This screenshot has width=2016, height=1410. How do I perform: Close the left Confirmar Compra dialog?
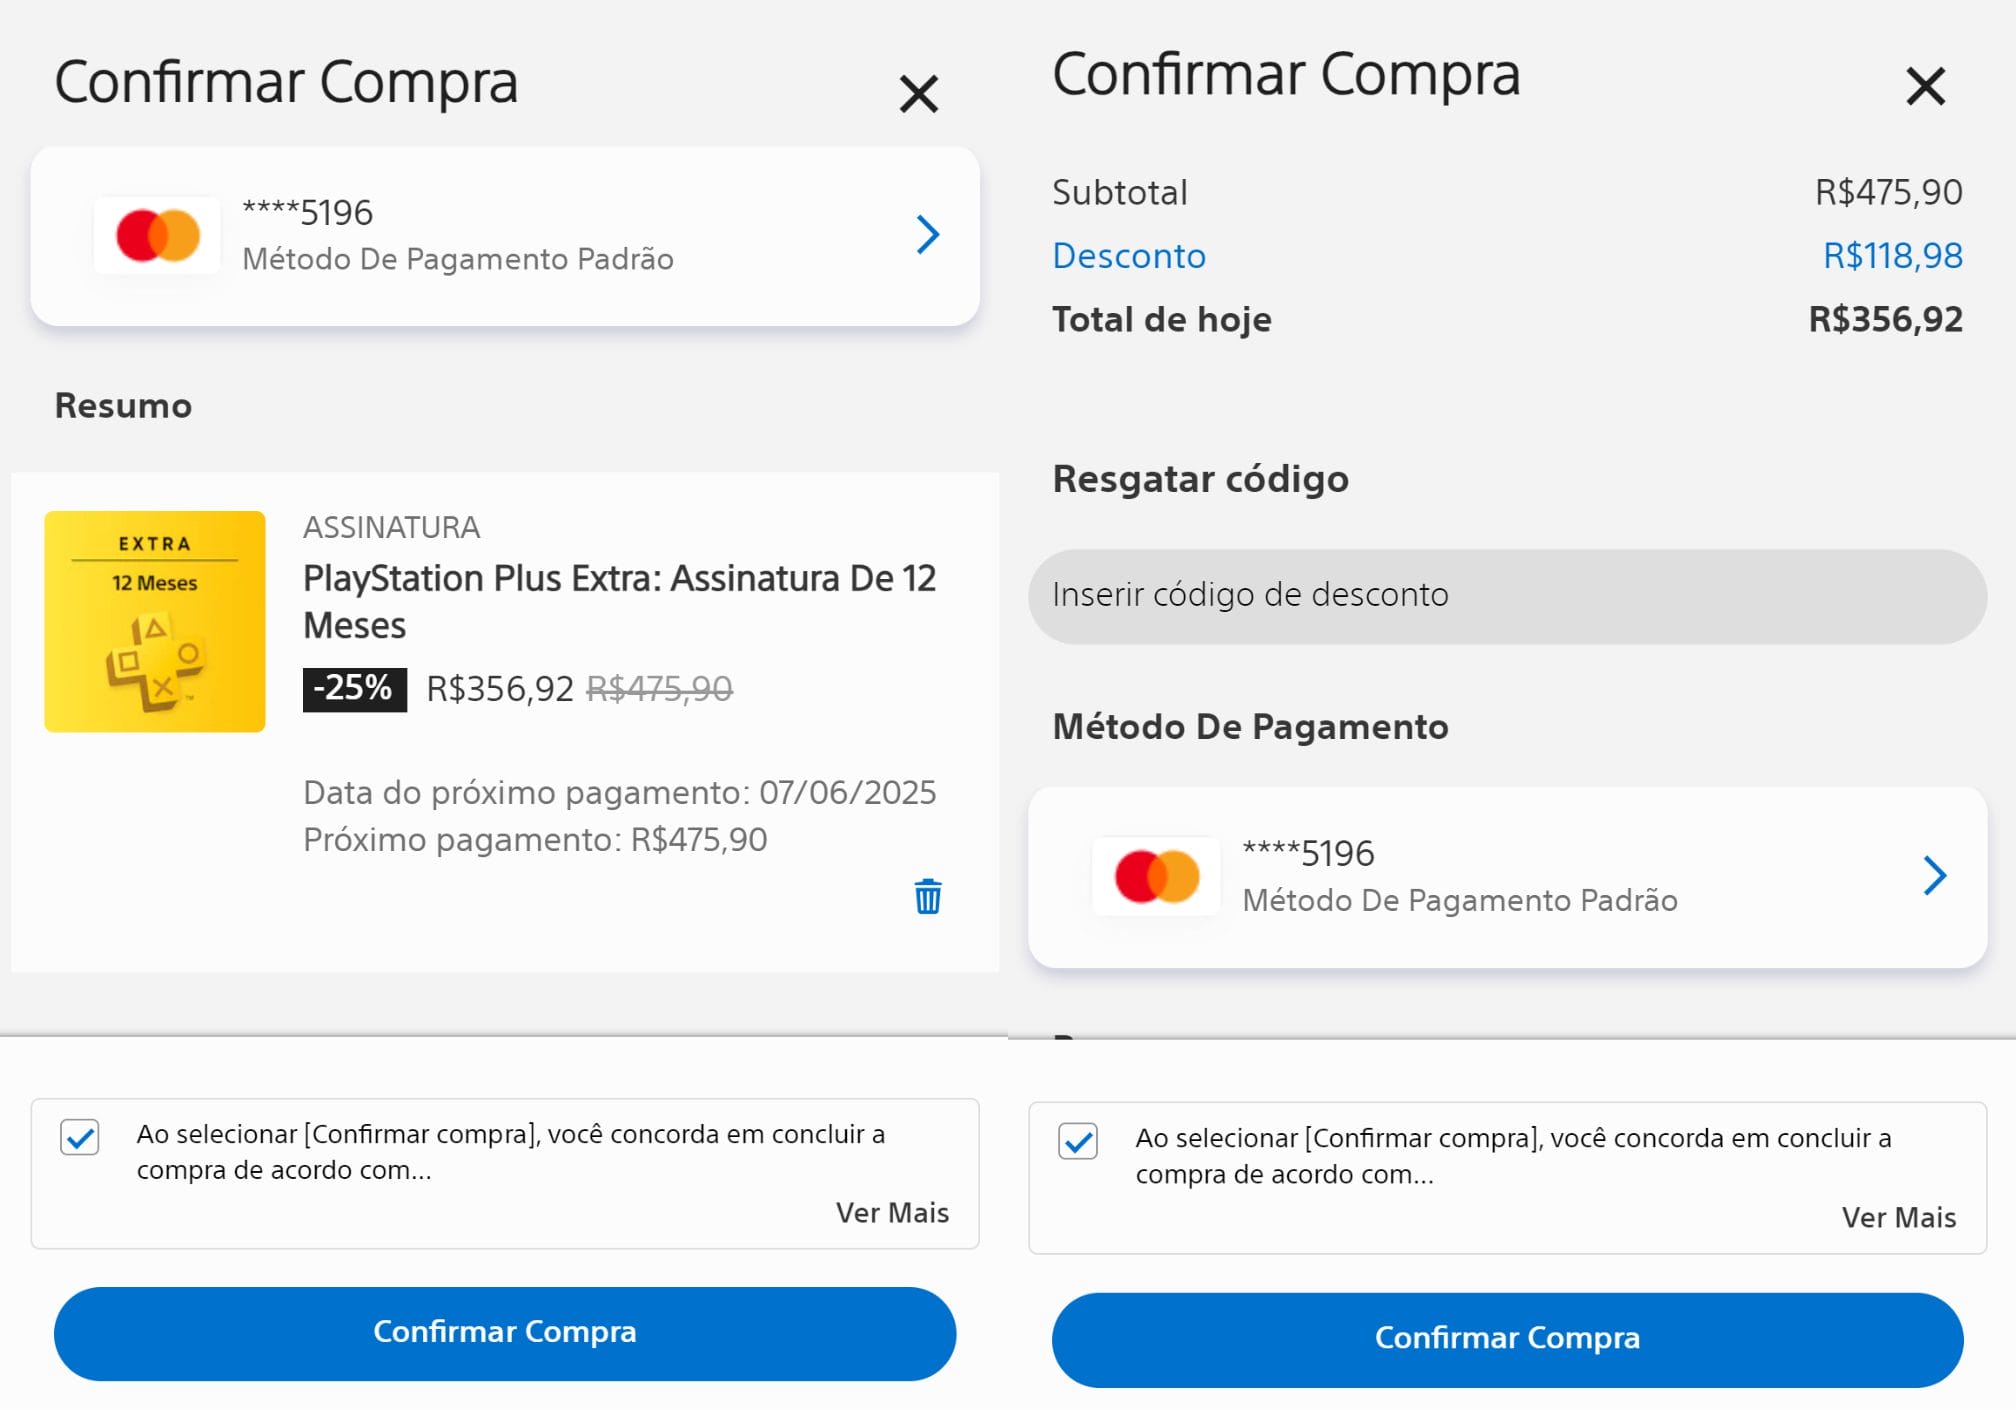(x=918, y=94)
